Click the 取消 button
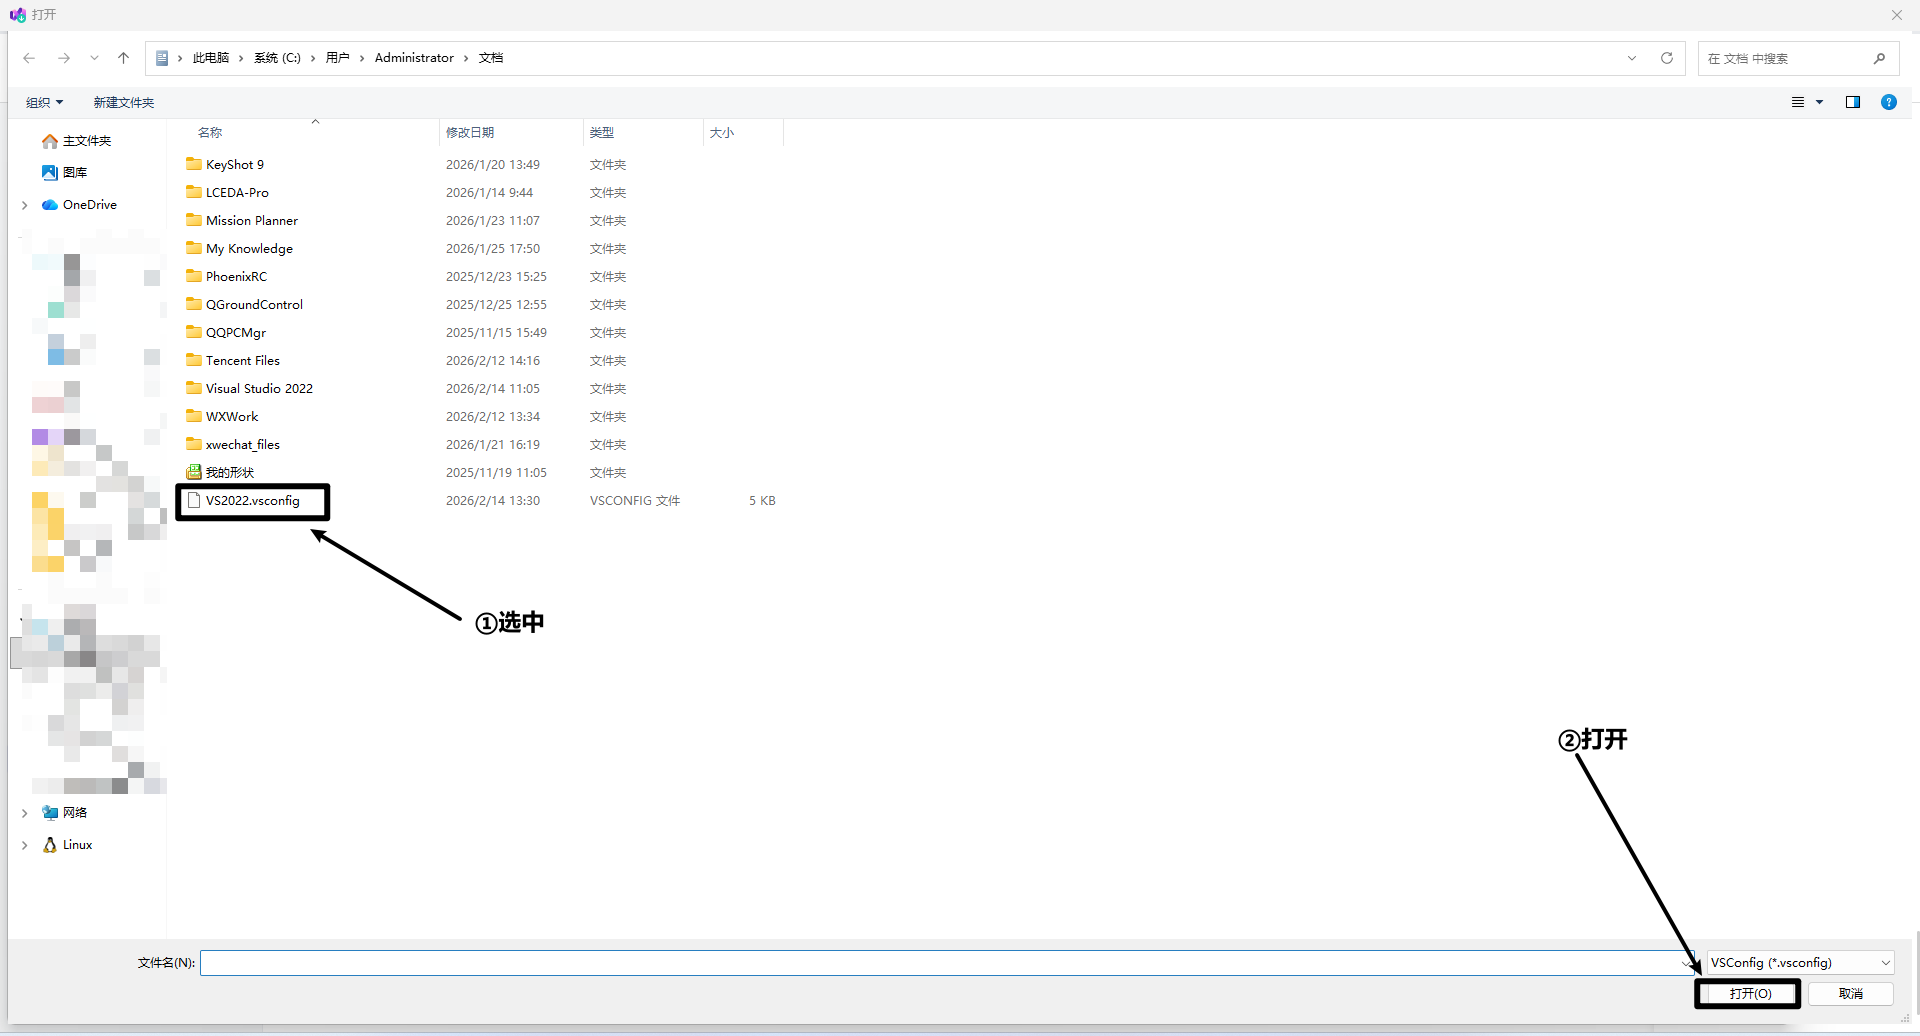 click(1850, 993)
